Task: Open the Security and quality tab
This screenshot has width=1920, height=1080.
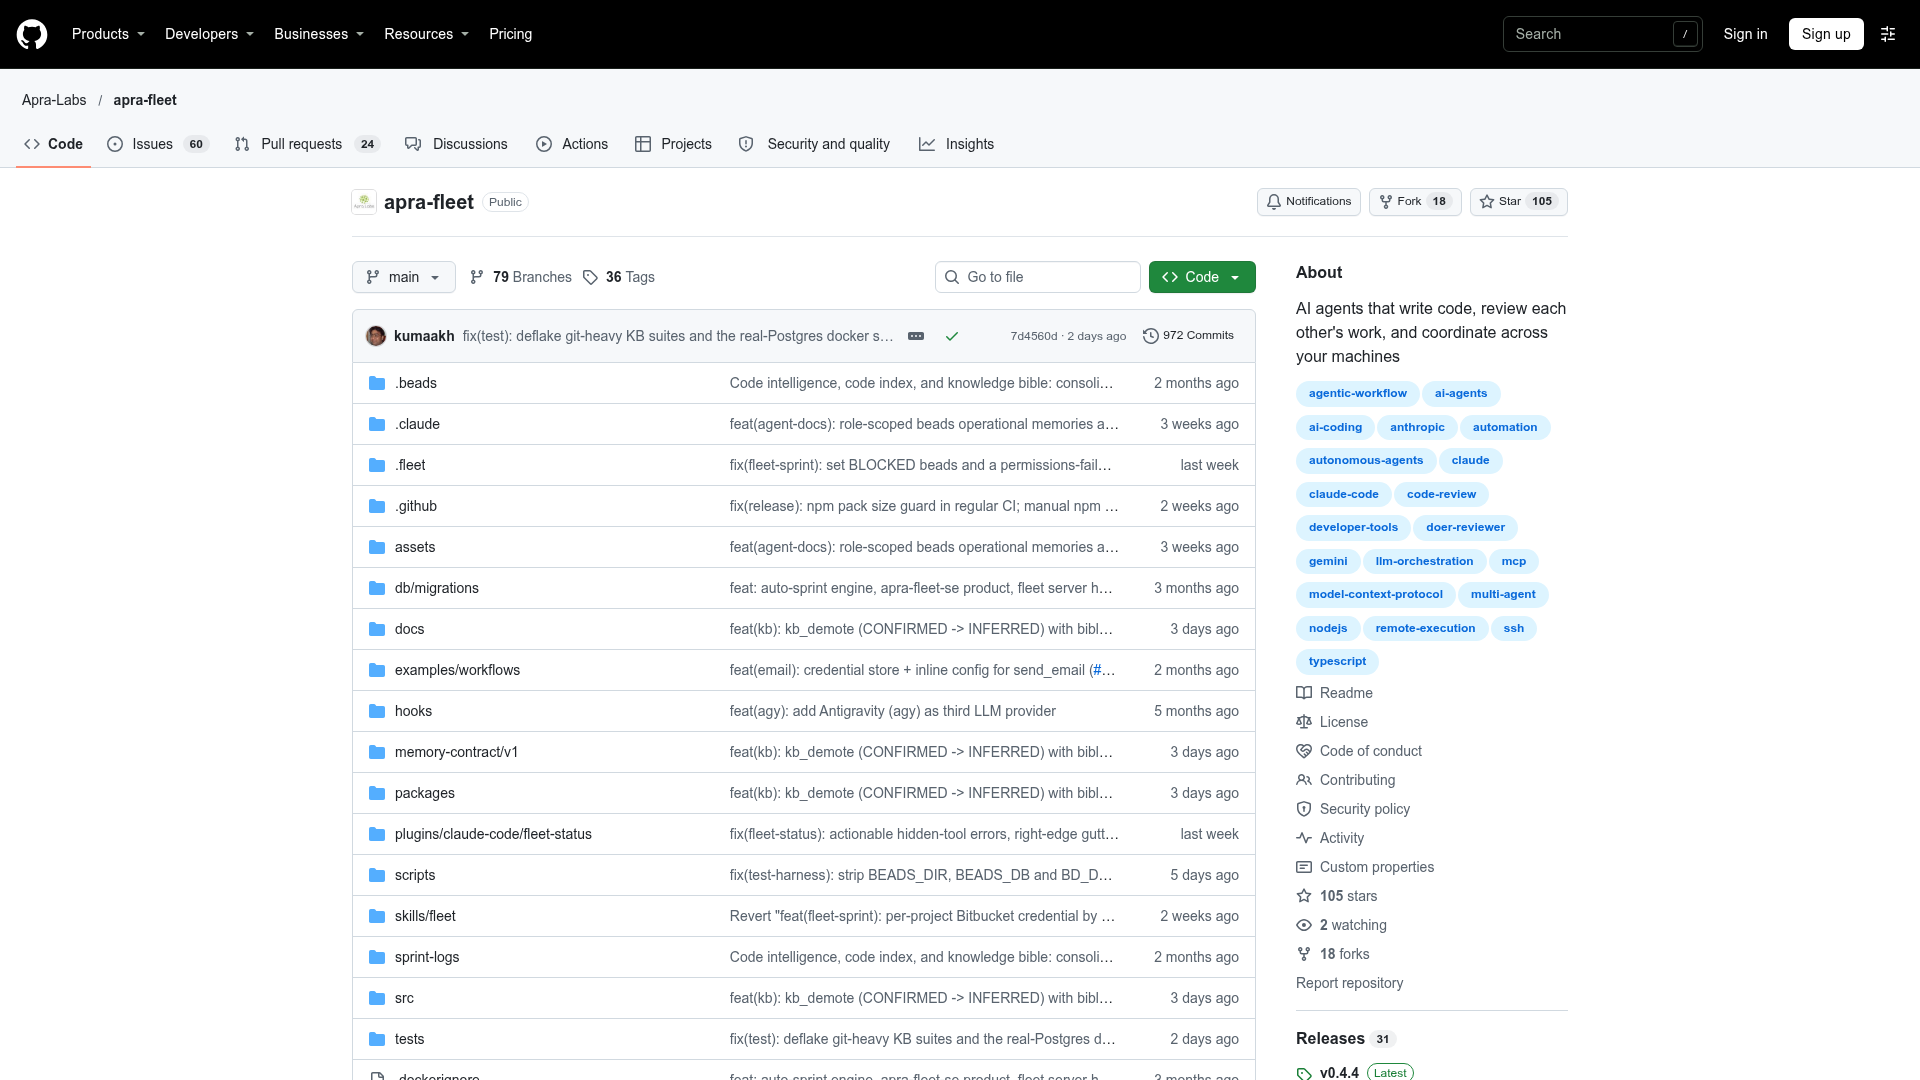Action: (x=814, y=144)
